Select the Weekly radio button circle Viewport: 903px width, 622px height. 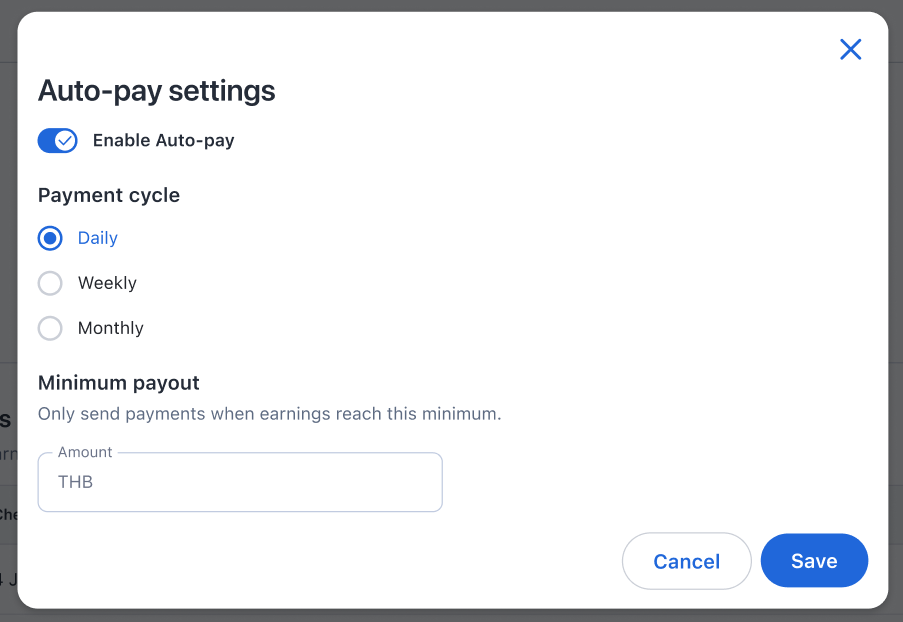tap(50, 283)
